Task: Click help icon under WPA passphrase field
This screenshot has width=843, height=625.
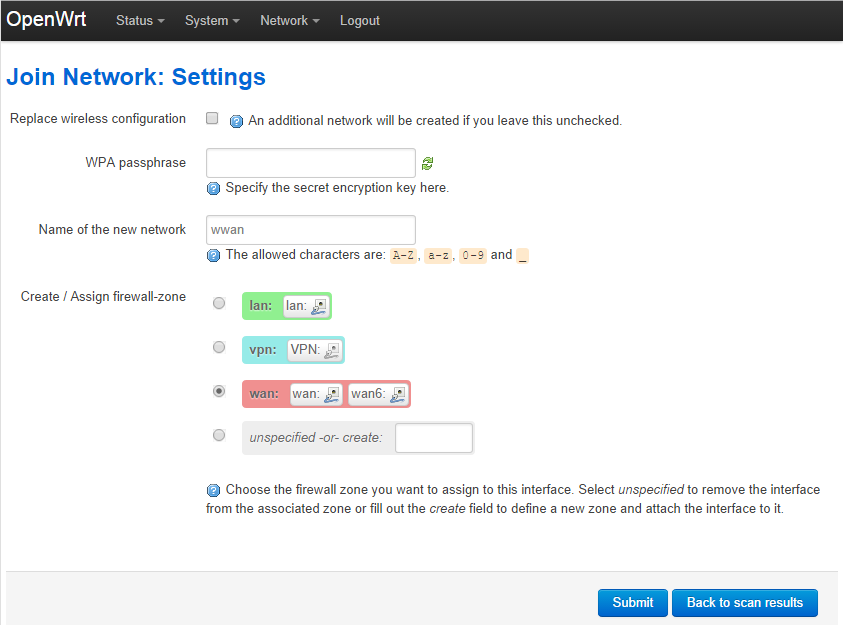Action: tap(213, 188)
